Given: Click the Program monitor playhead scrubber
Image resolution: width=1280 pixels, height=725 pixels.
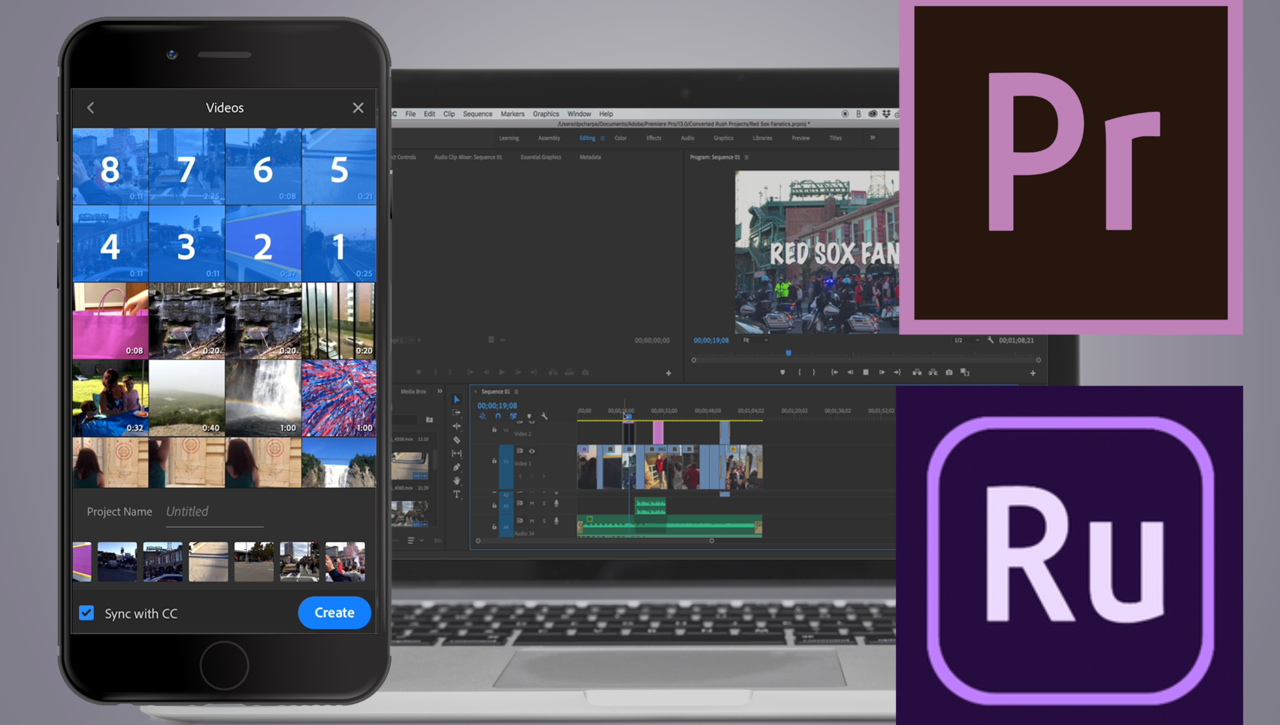Looking at the screenshot, I should (x=788, y=353).
